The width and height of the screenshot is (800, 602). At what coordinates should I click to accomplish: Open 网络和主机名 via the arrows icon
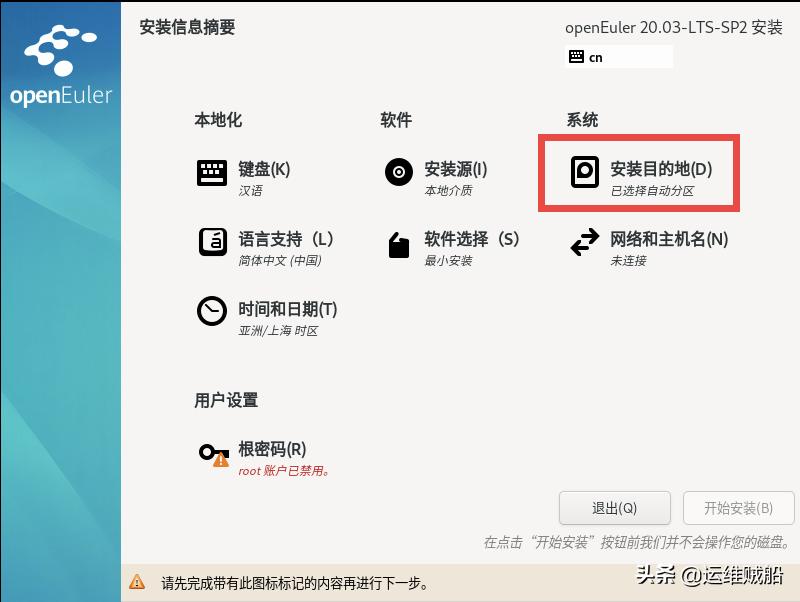(x=585, y=241)
